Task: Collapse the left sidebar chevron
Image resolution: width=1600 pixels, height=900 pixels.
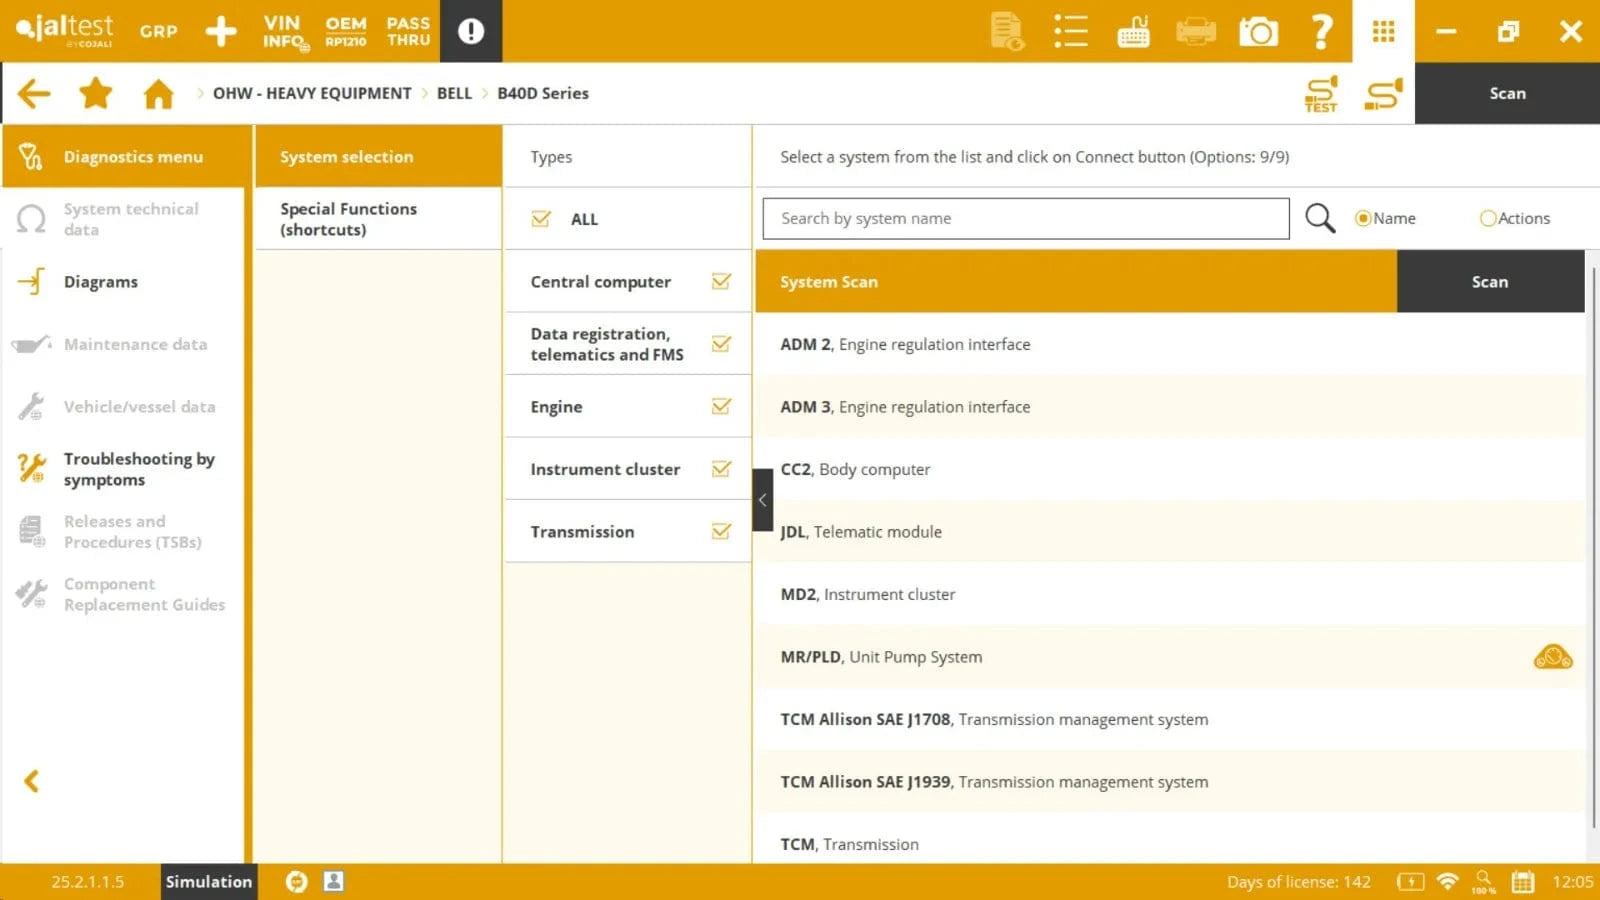Action: point(32,781)
